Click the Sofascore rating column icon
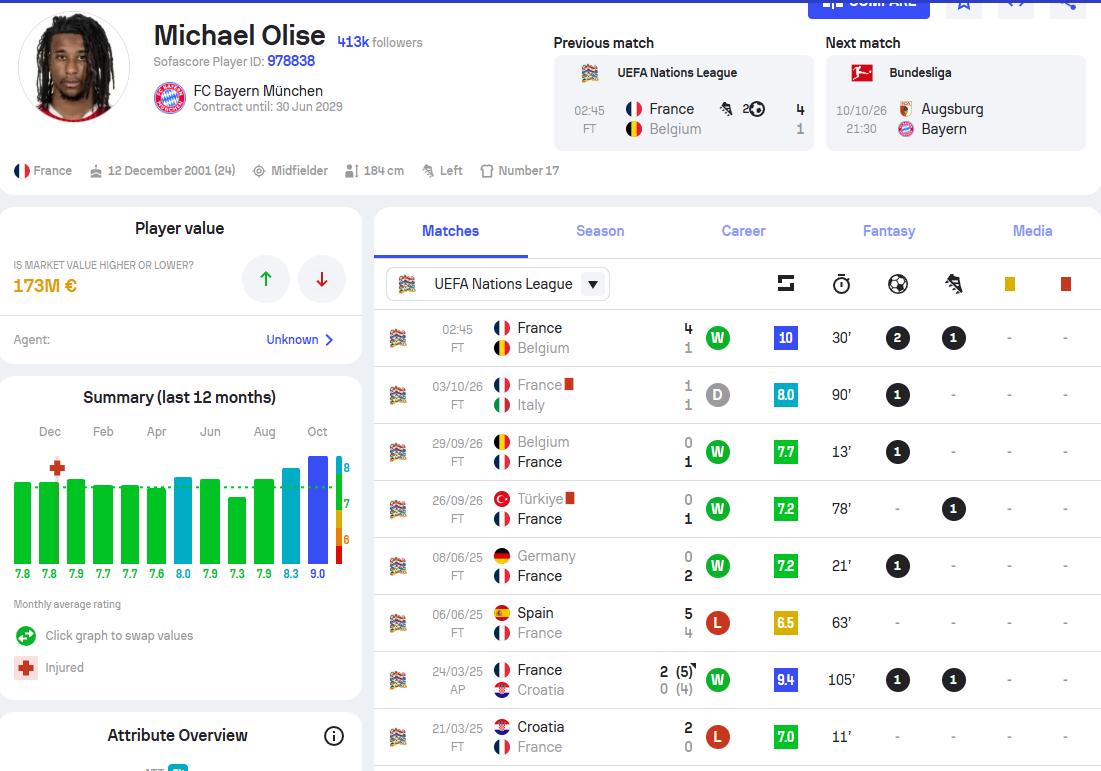The width and height of the screenshot is (1101, 771). click(786, 284)
